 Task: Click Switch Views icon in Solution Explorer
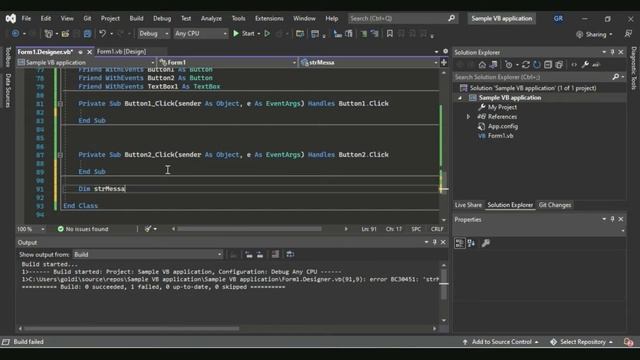click(493, 64)
